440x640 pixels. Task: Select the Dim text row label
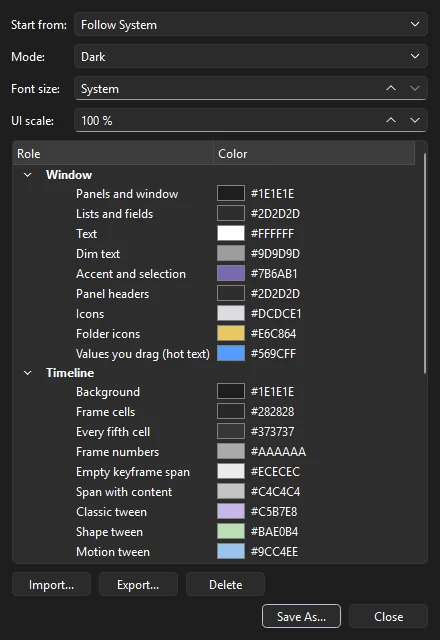(x=98, y=253)
